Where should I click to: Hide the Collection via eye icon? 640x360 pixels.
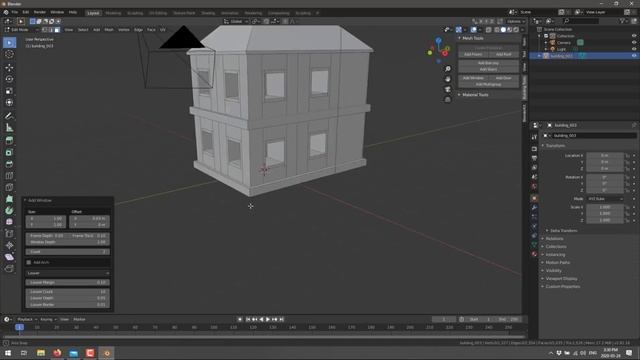click(x=634, y=36)
